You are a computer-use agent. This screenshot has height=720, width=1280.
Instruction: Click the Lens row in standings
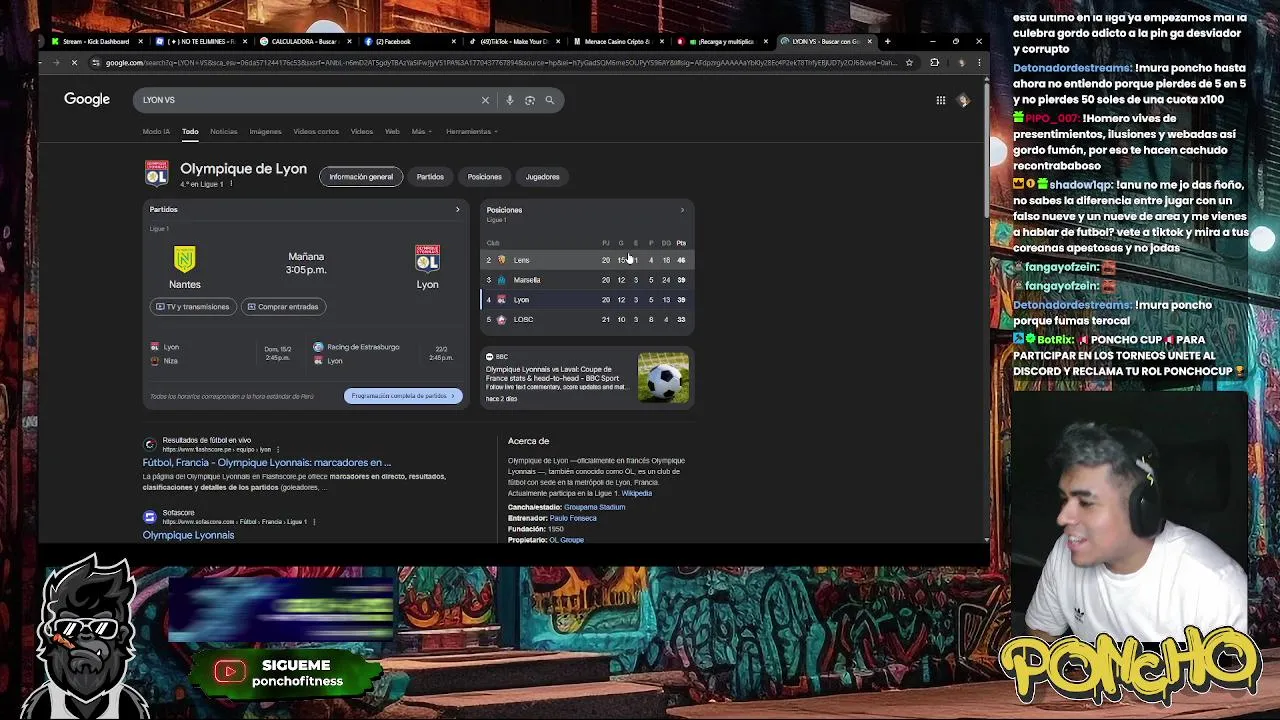586,260
